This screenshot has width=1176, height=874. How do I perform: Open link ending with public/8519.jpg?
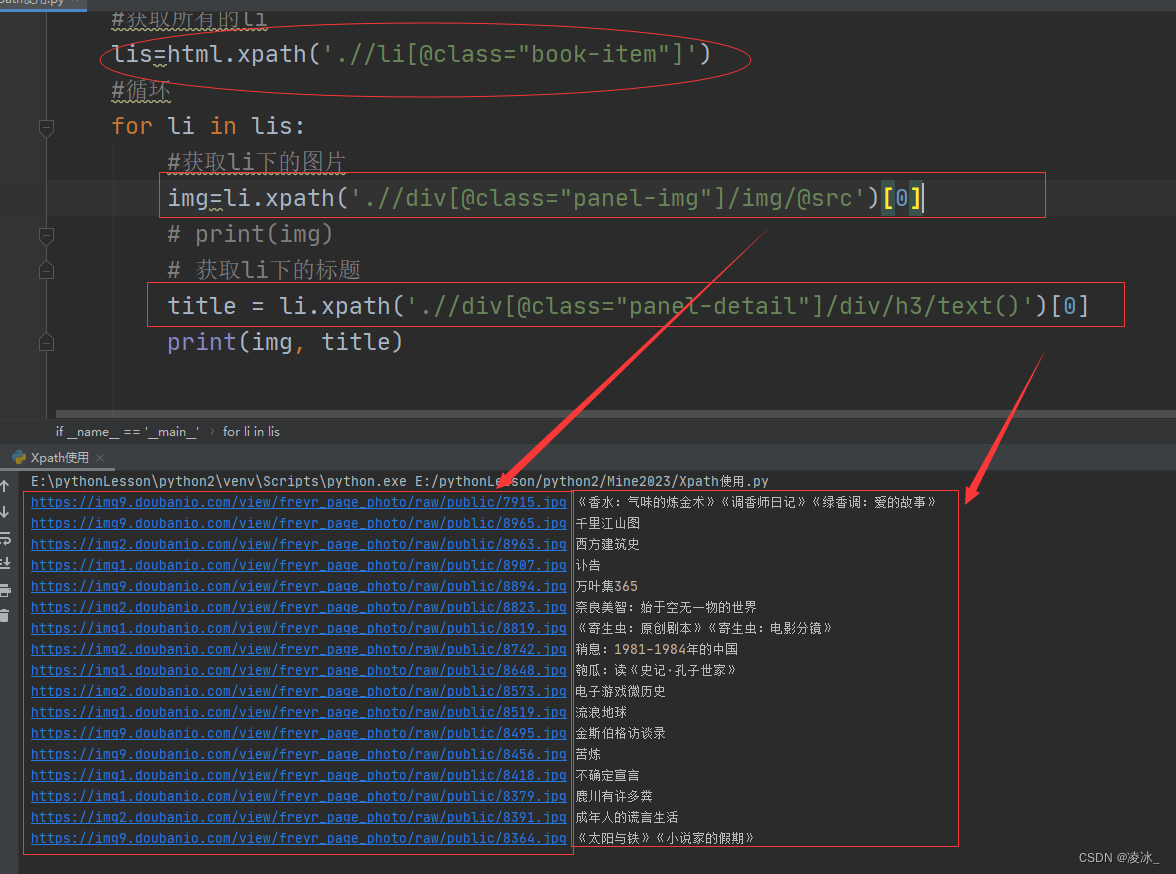298,712
